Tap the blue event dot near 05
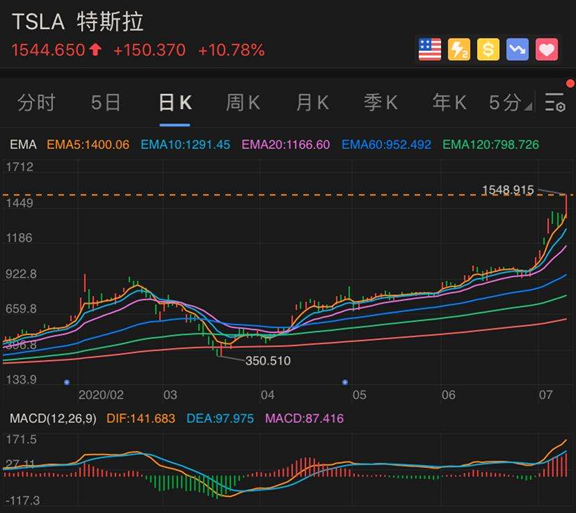Viewport: 576px width, 513px height. tap(345, 382)
